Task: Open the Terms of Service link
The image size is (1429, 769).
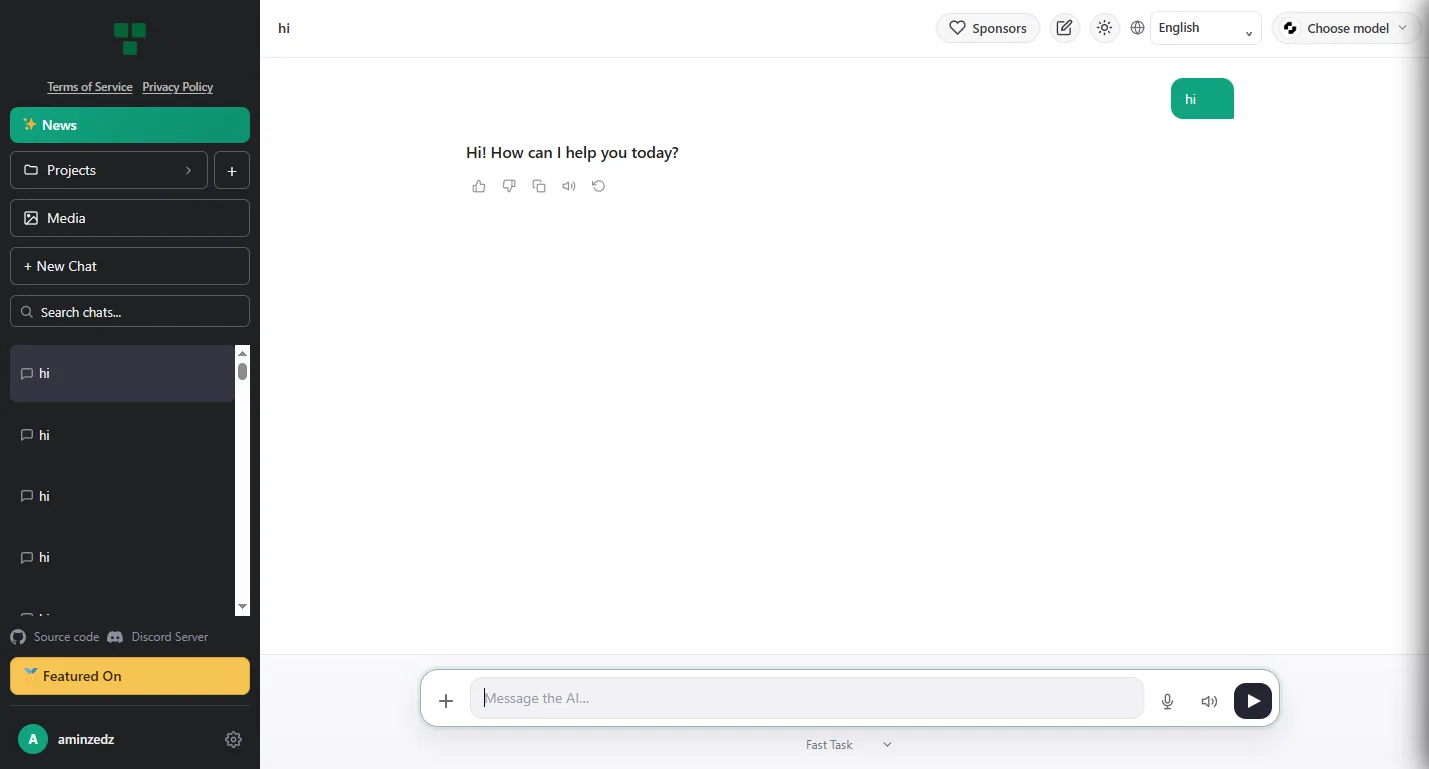Action: [90, 87]
